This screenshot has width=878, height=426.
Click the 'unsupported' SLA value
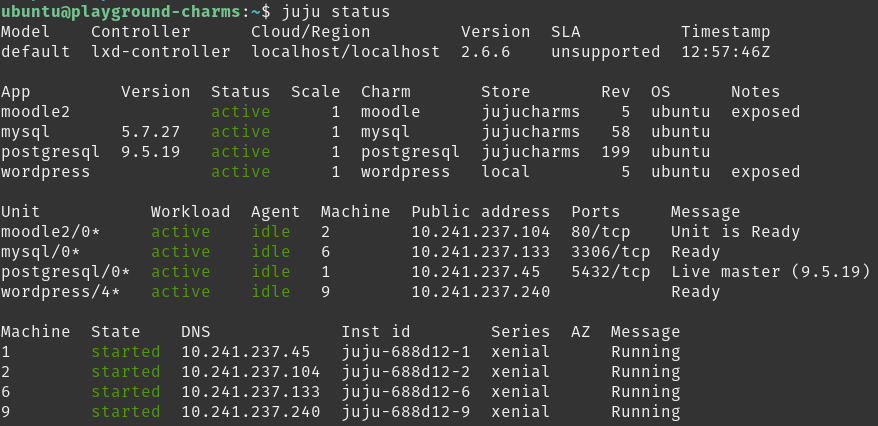point(605,52)
